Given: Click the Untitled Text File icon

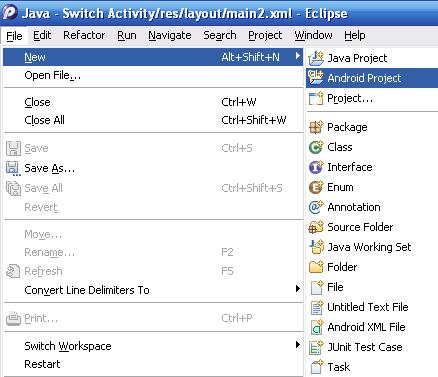Looking at the screenshot, I should pos(317,307).
